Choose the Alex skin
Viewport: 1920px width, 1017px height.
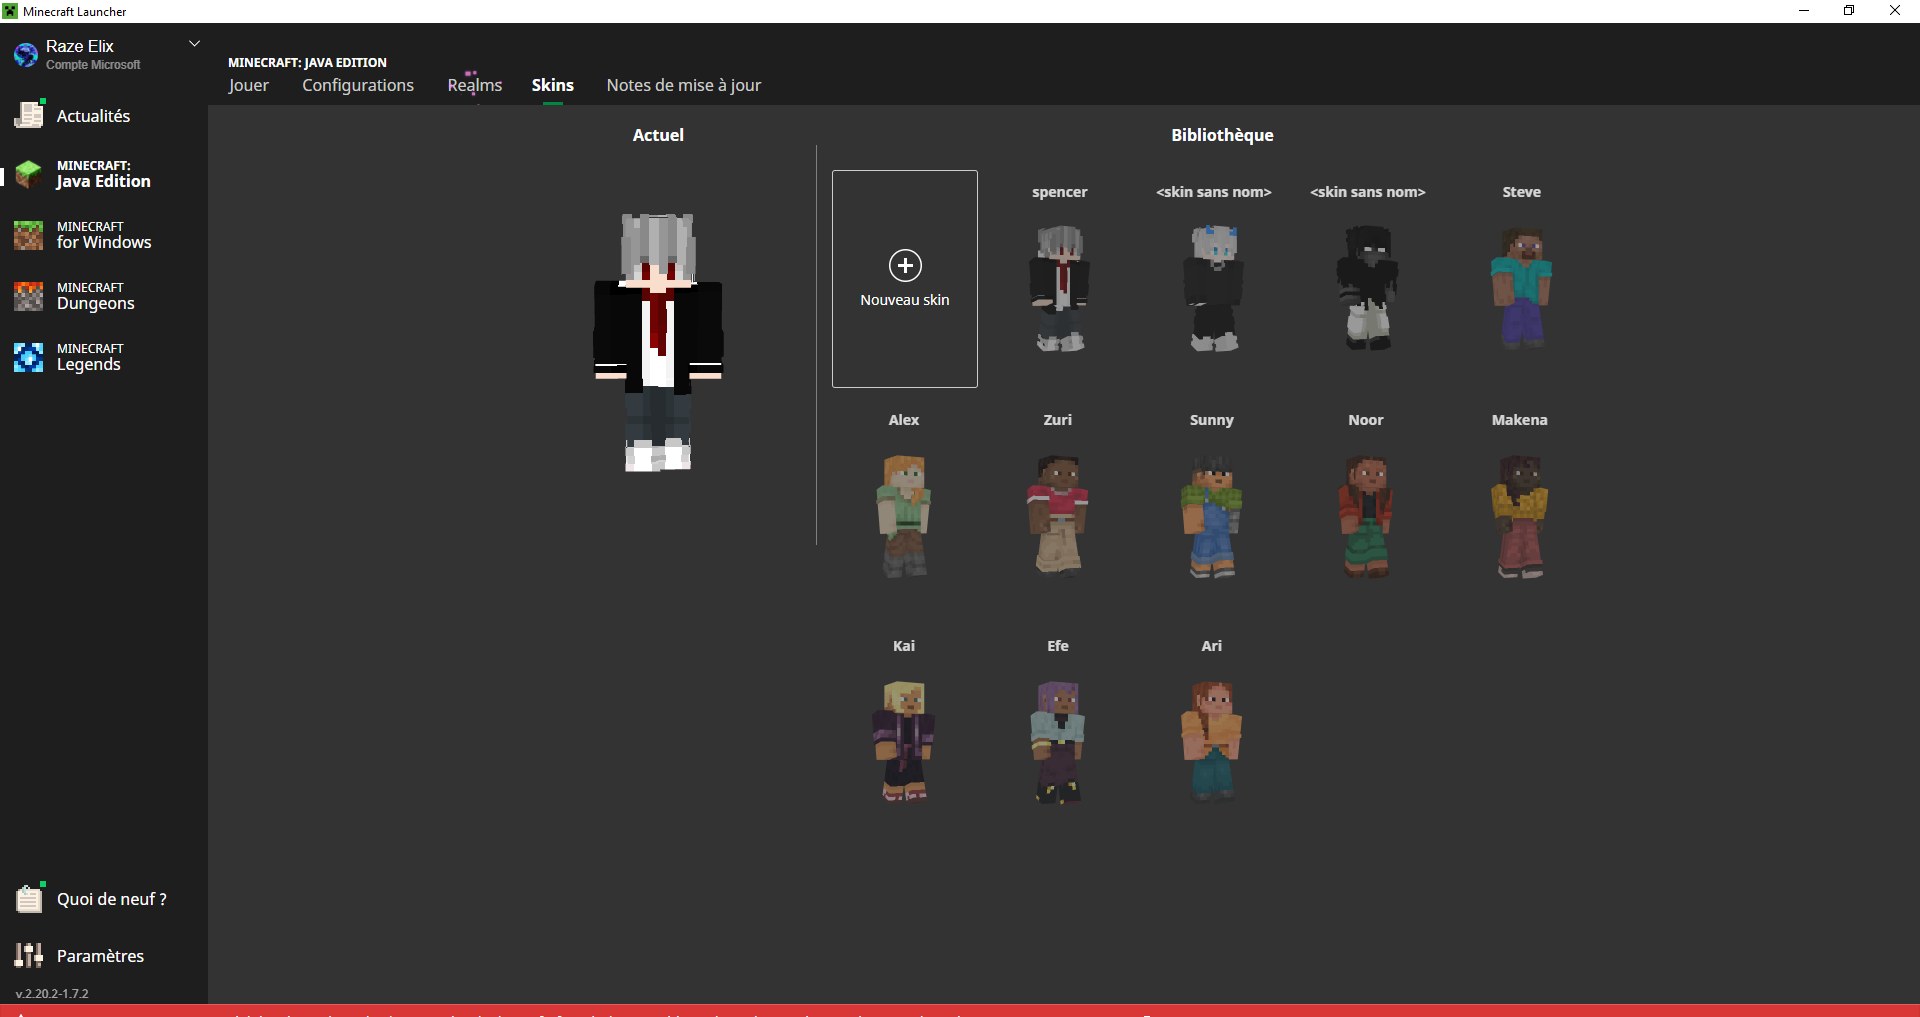904,516
